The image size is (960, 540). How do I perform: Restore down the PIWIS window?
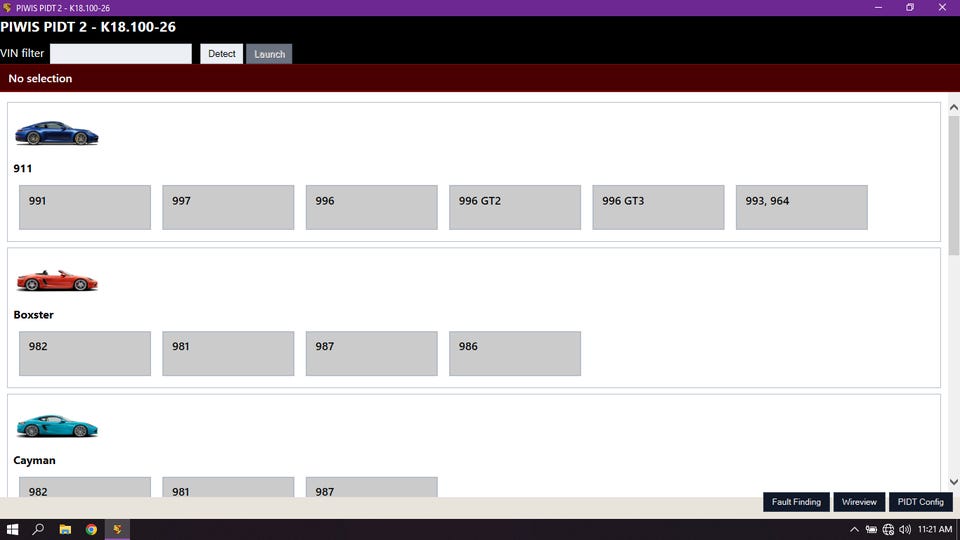910,7
